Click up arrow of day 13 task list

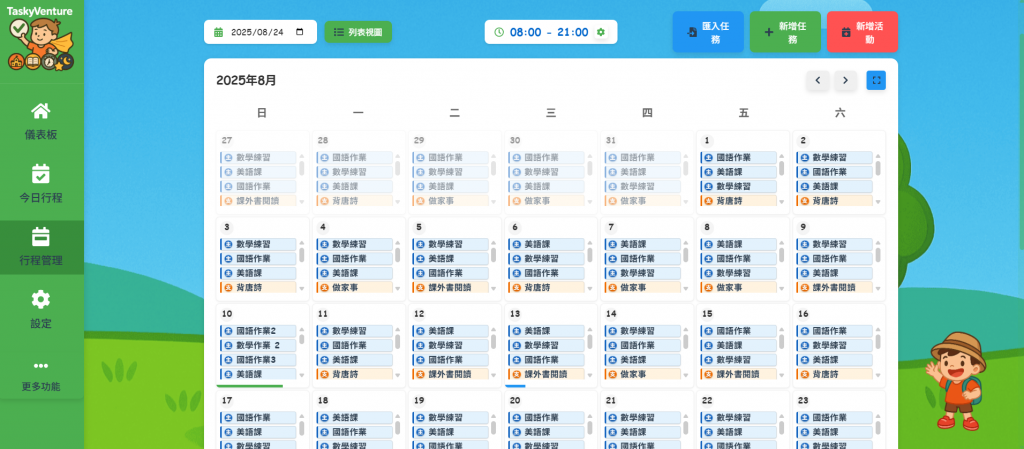590,330
